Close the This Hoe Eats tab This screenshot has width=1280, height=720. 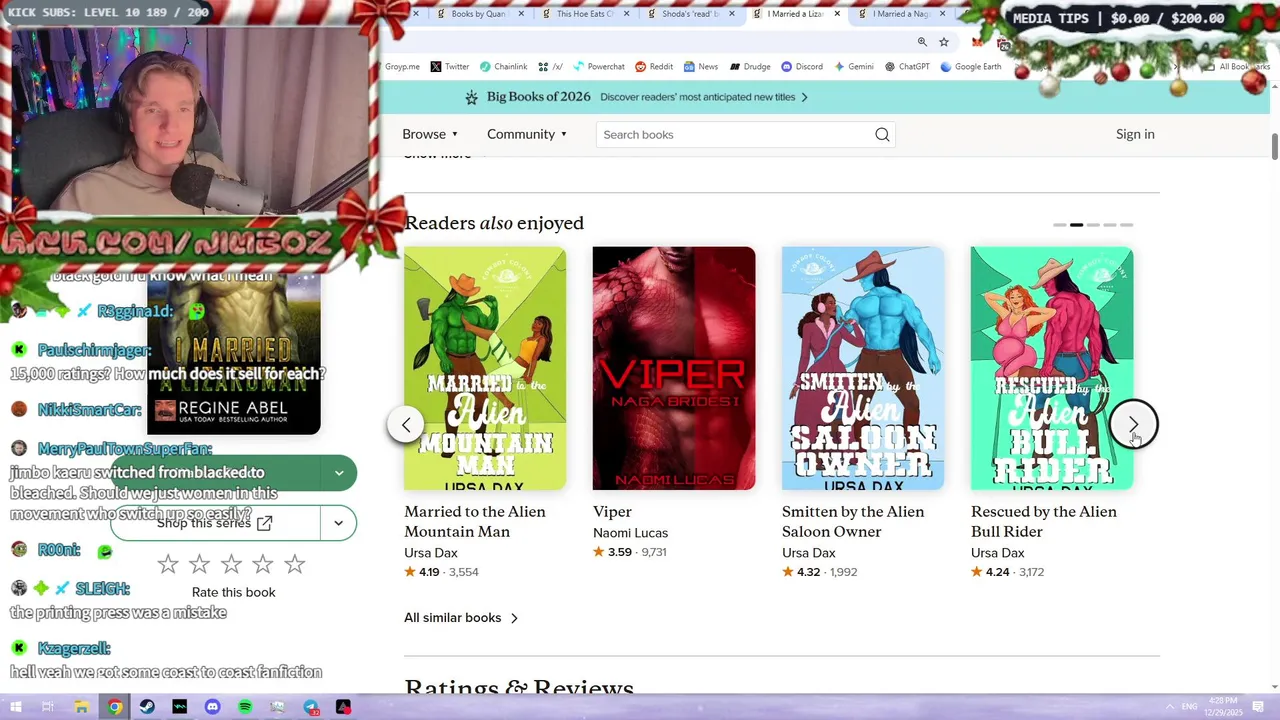(626, 14)
